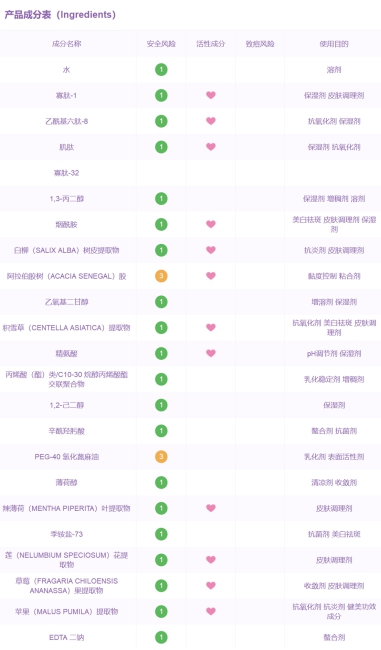
Task: Open the 寡肽-32 ingredient link
Action: click(x=67, y=173)
